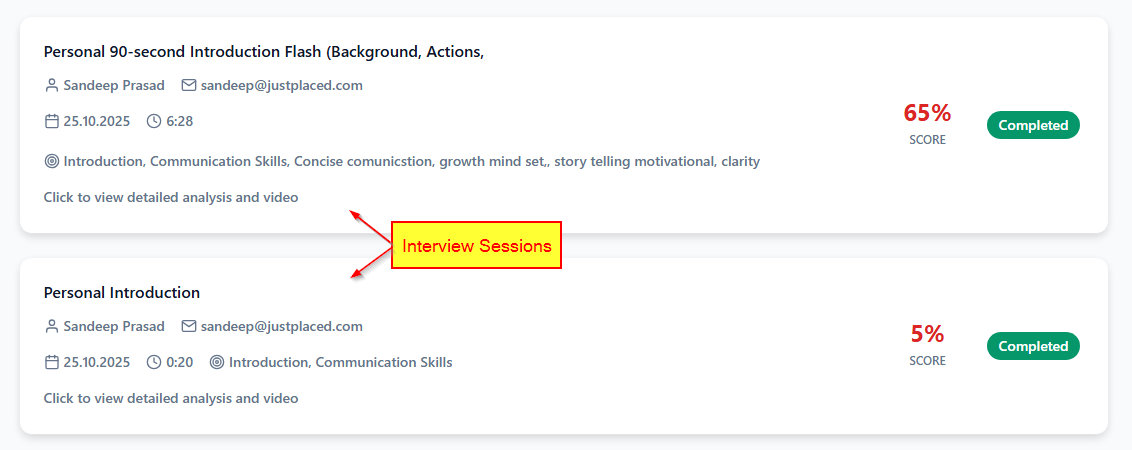Screen dimensions: 1132x450
Task: Click the clock icon next to 0:20
Action: [154, 363]
